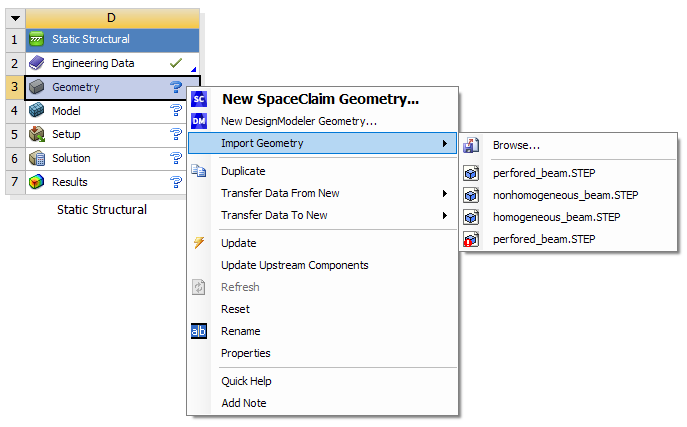
Task: Click disabled Refresh menu entry
Action: click(323, 287)
